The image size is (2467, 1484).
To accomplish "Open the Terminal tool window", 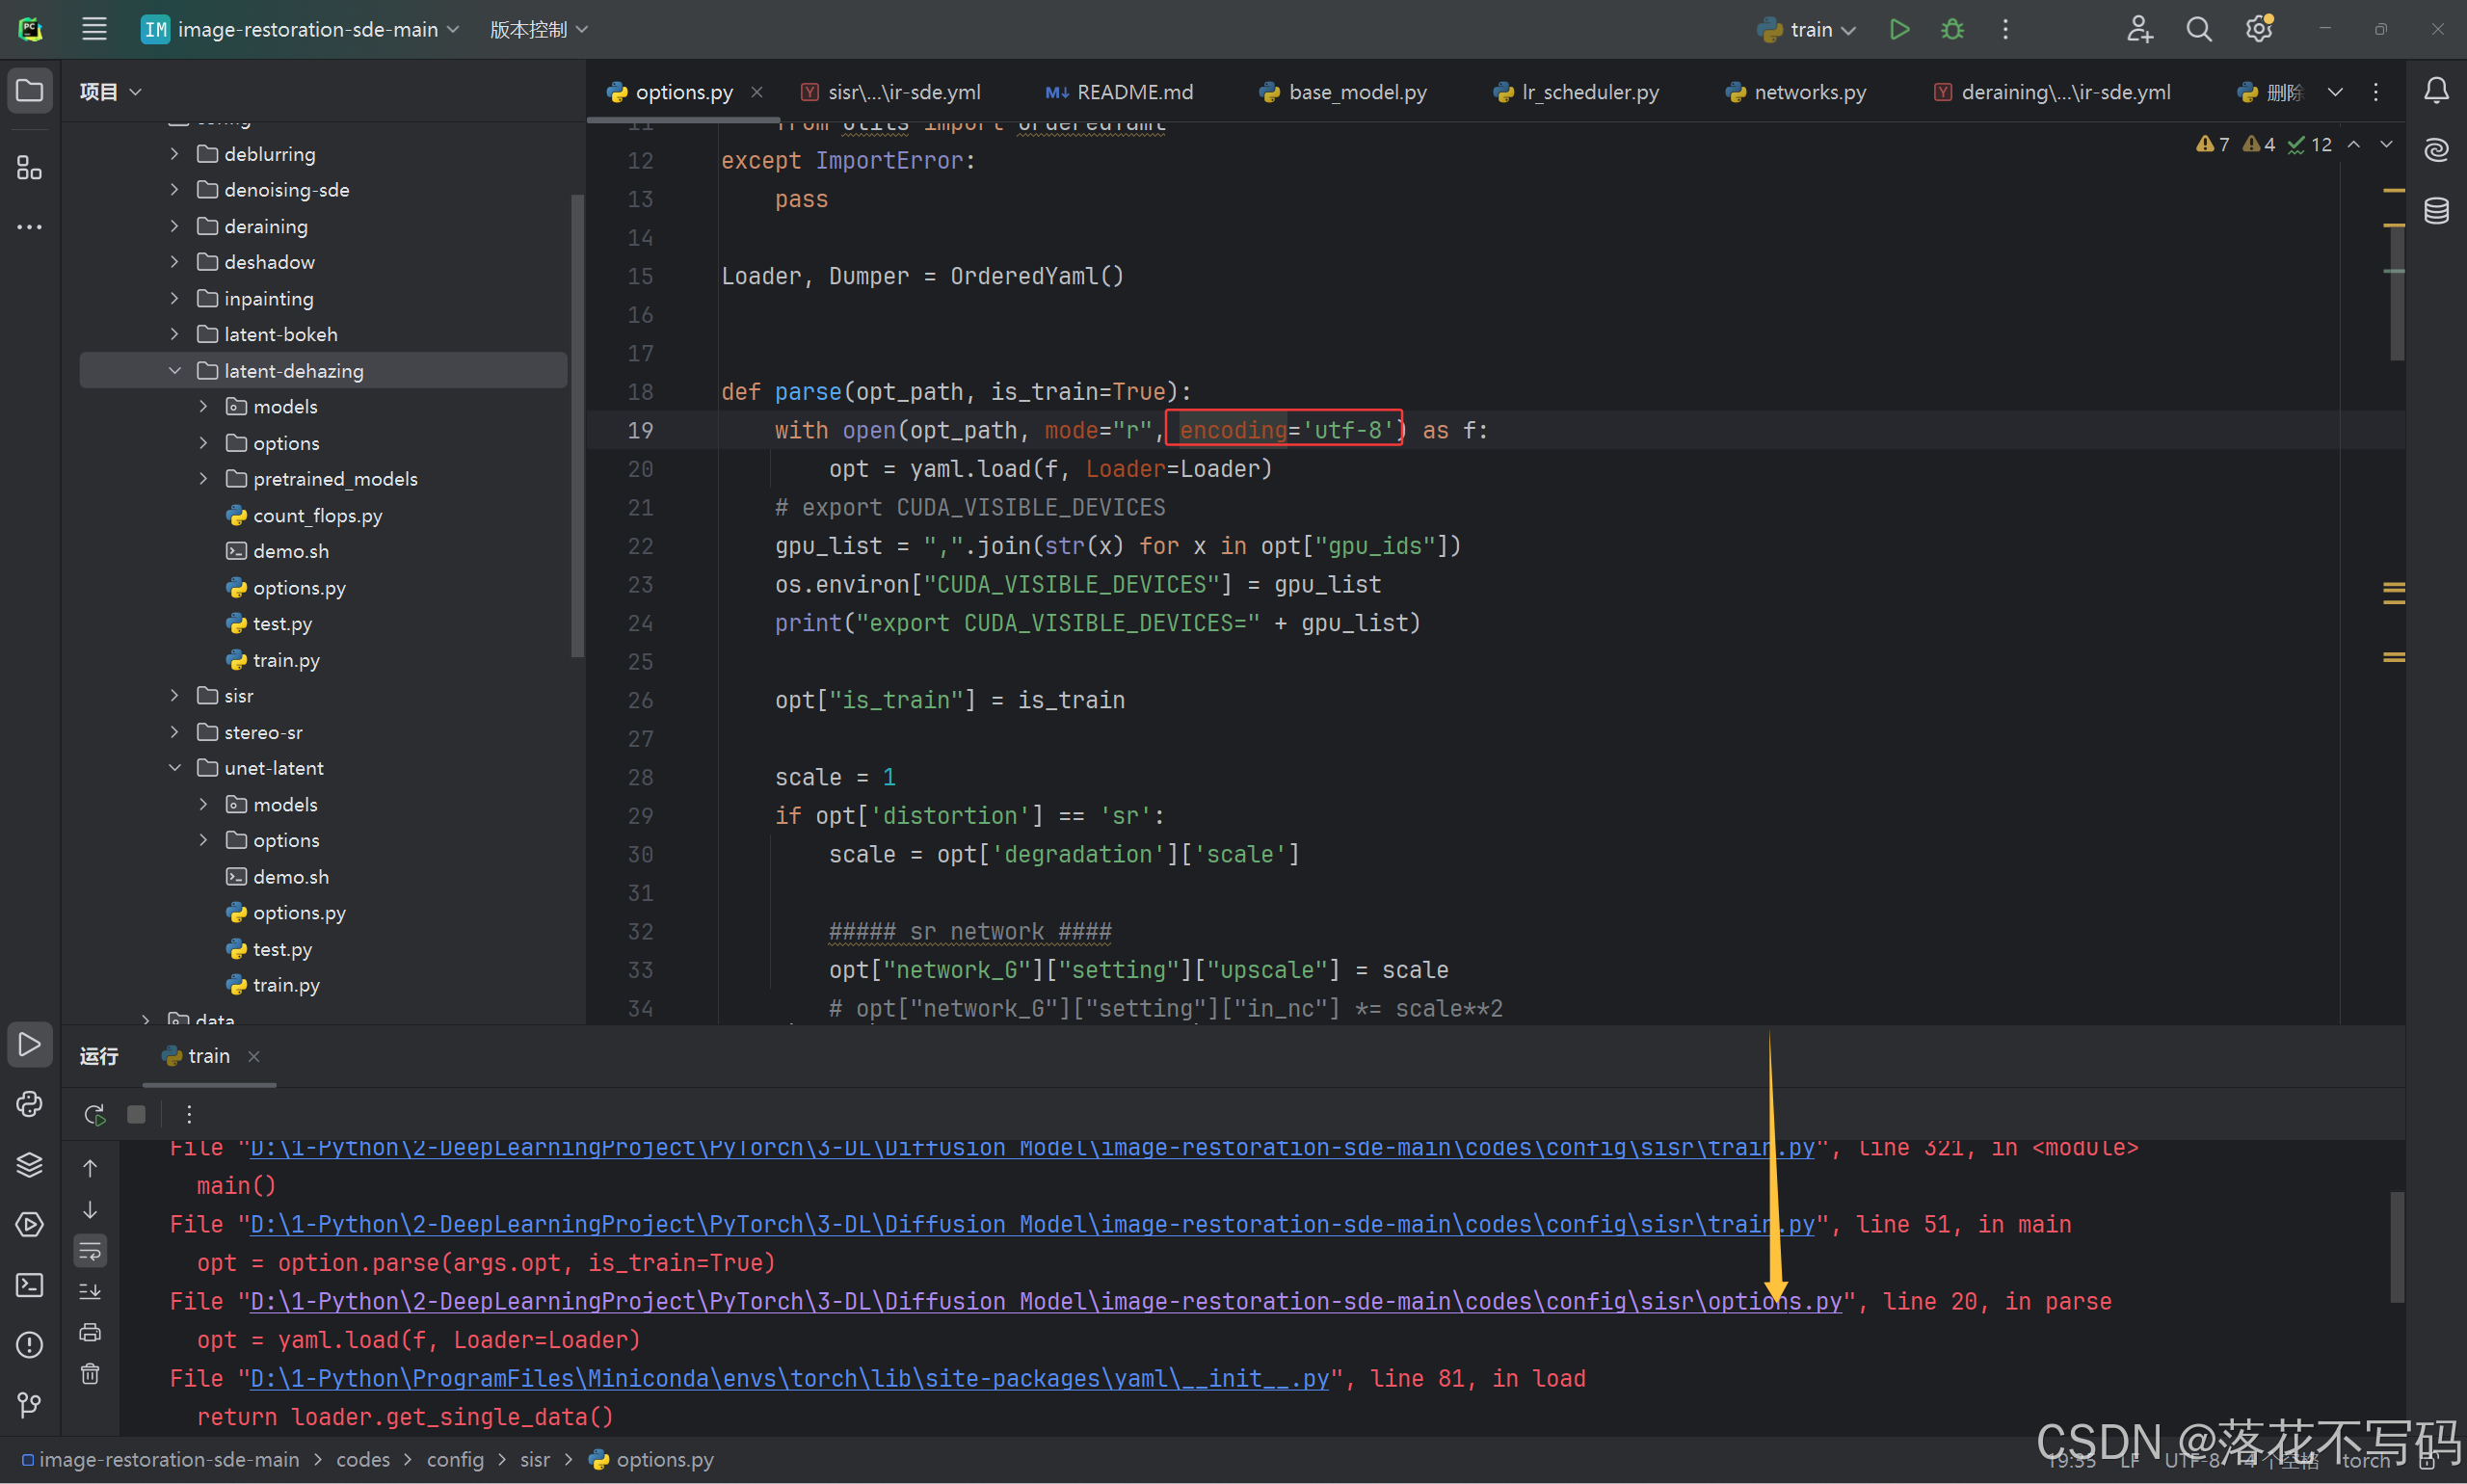I will [29, 1284].
